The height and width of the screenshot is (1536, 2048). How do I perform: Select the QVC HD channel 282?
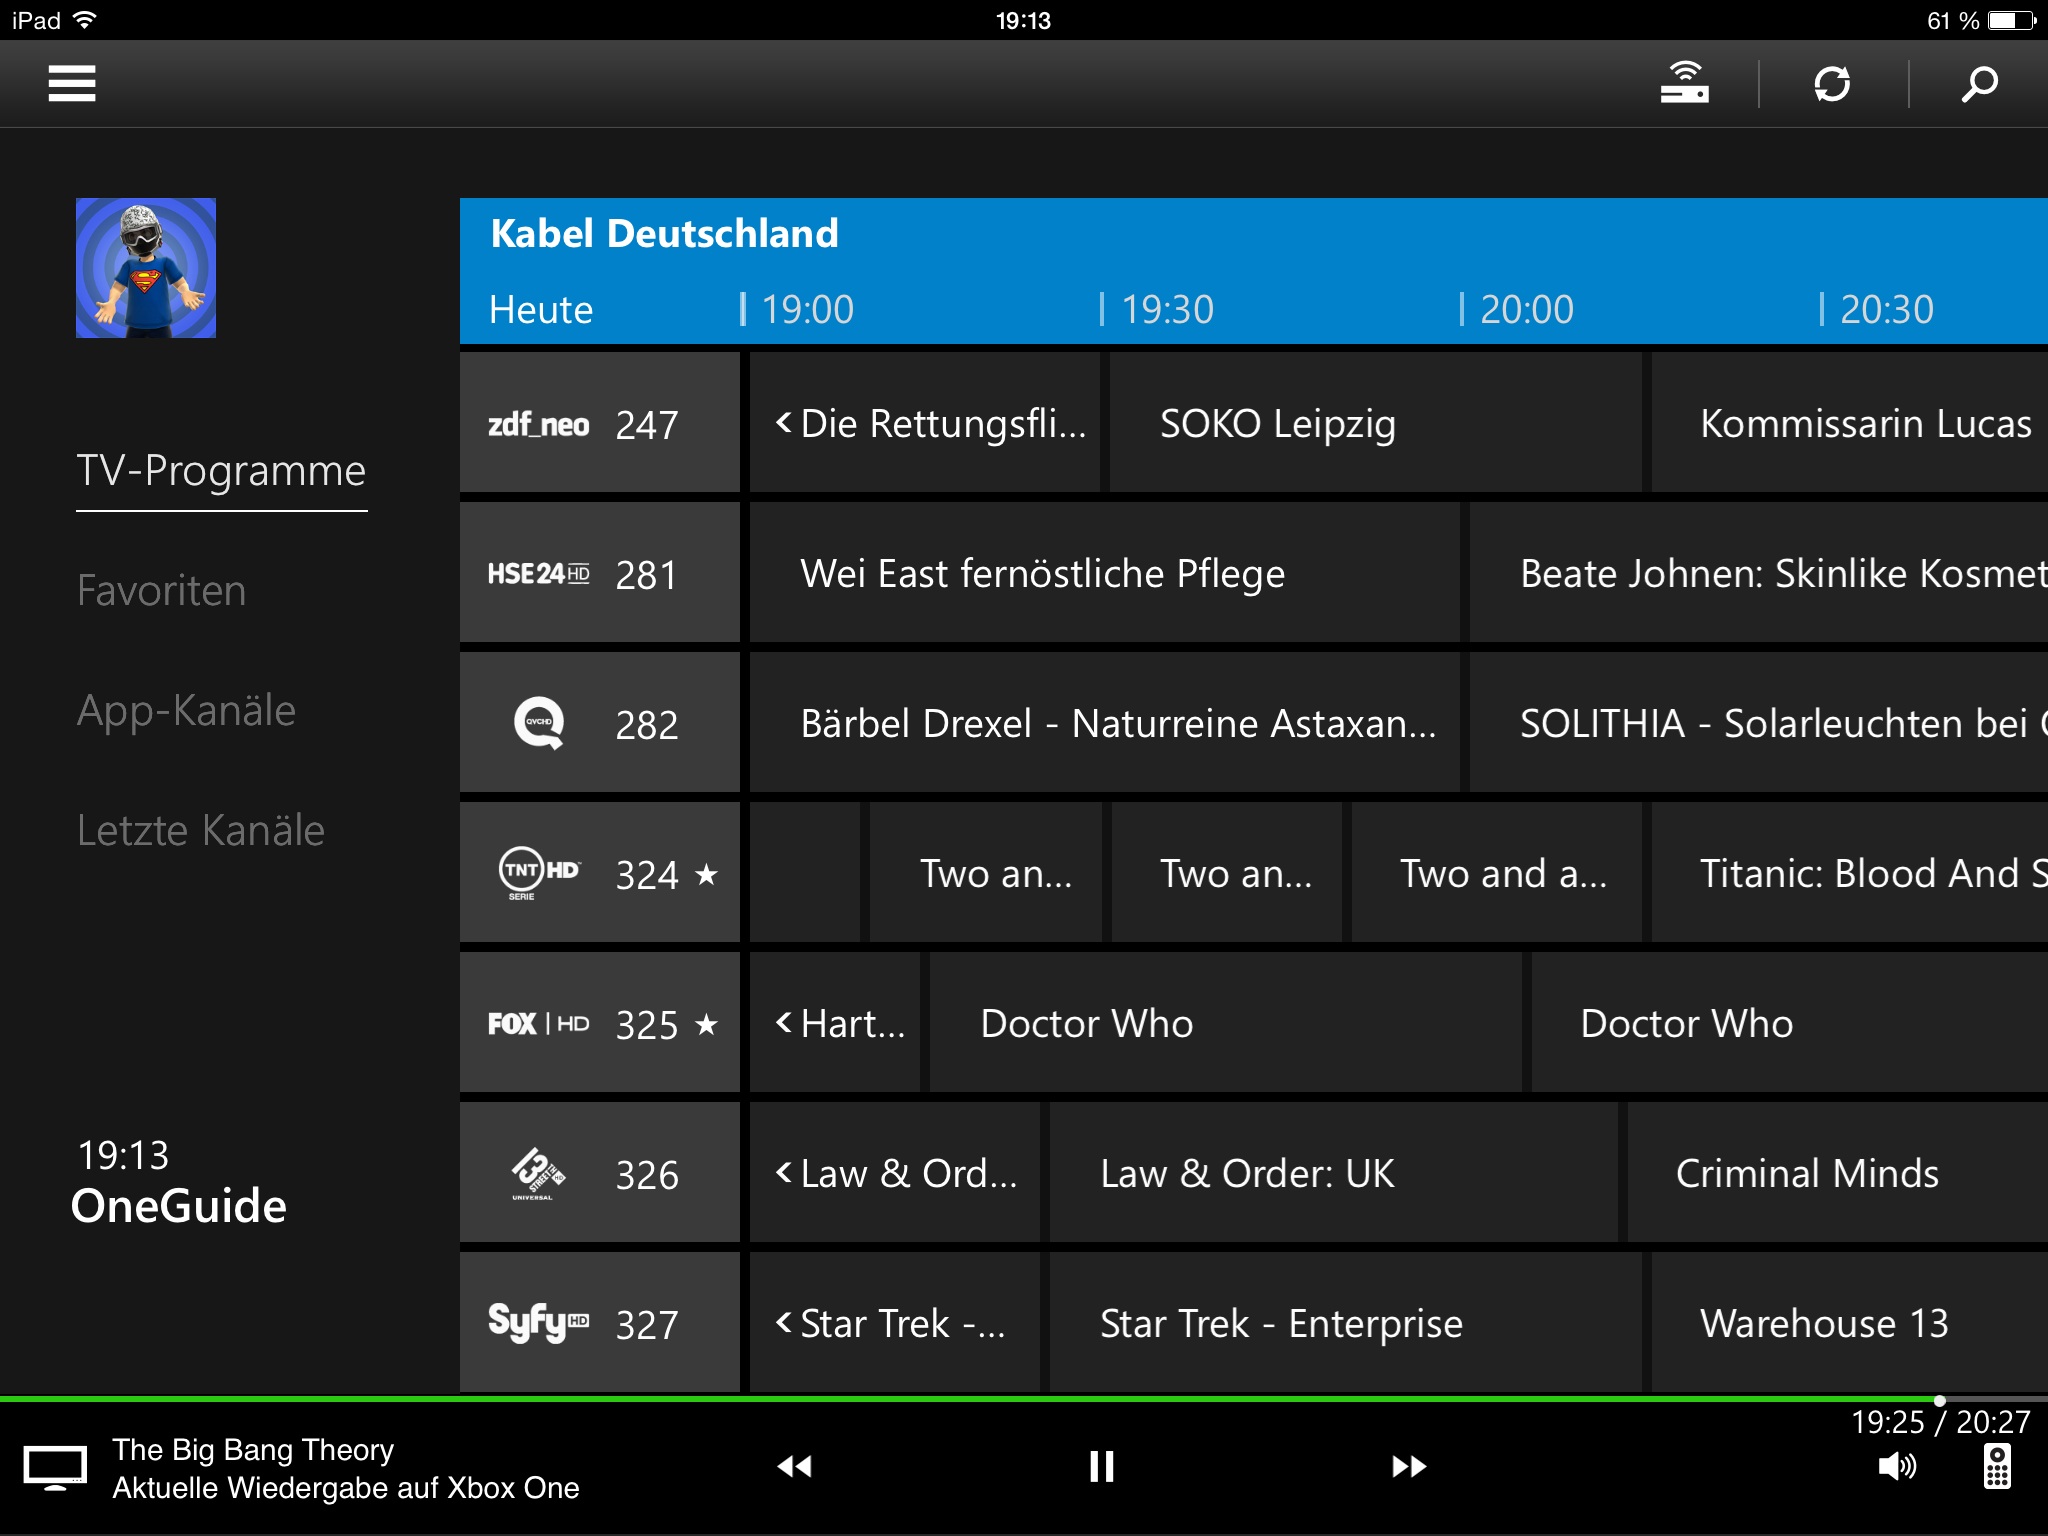(600, 723)
